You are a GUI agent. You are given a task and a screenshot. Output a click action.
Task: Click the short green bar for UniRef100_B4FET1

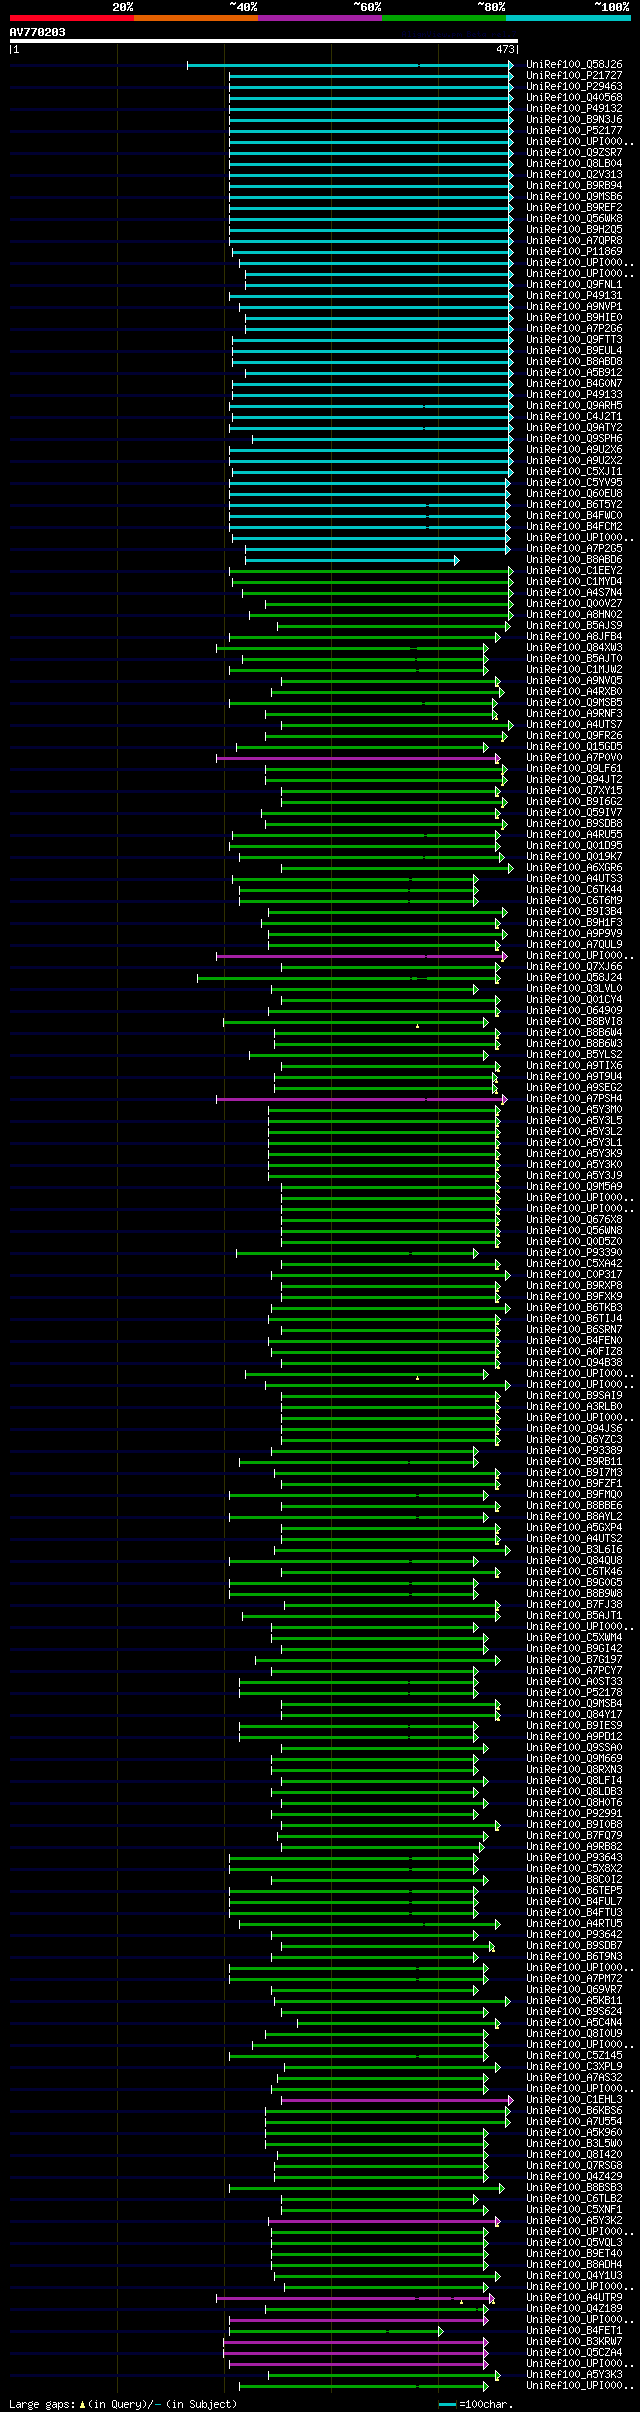[x=336, y=2331]
